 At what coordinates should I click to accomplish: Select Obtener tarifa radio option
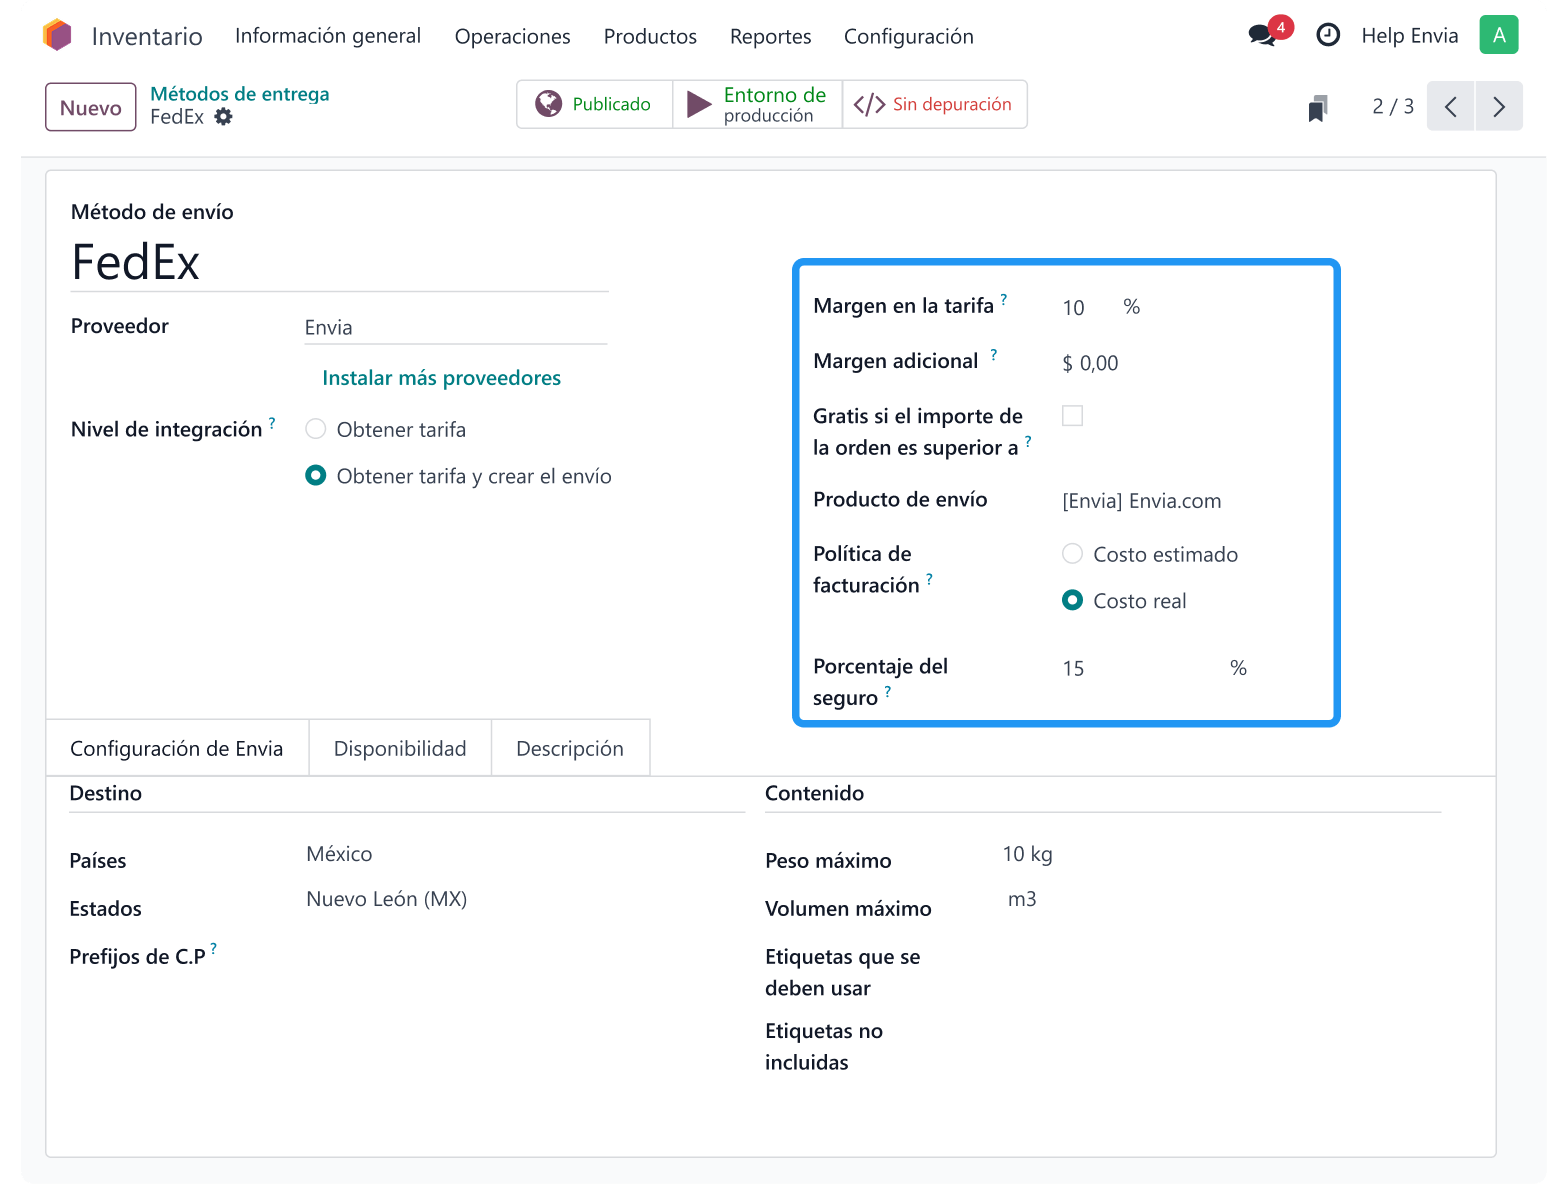pos(316,429)
